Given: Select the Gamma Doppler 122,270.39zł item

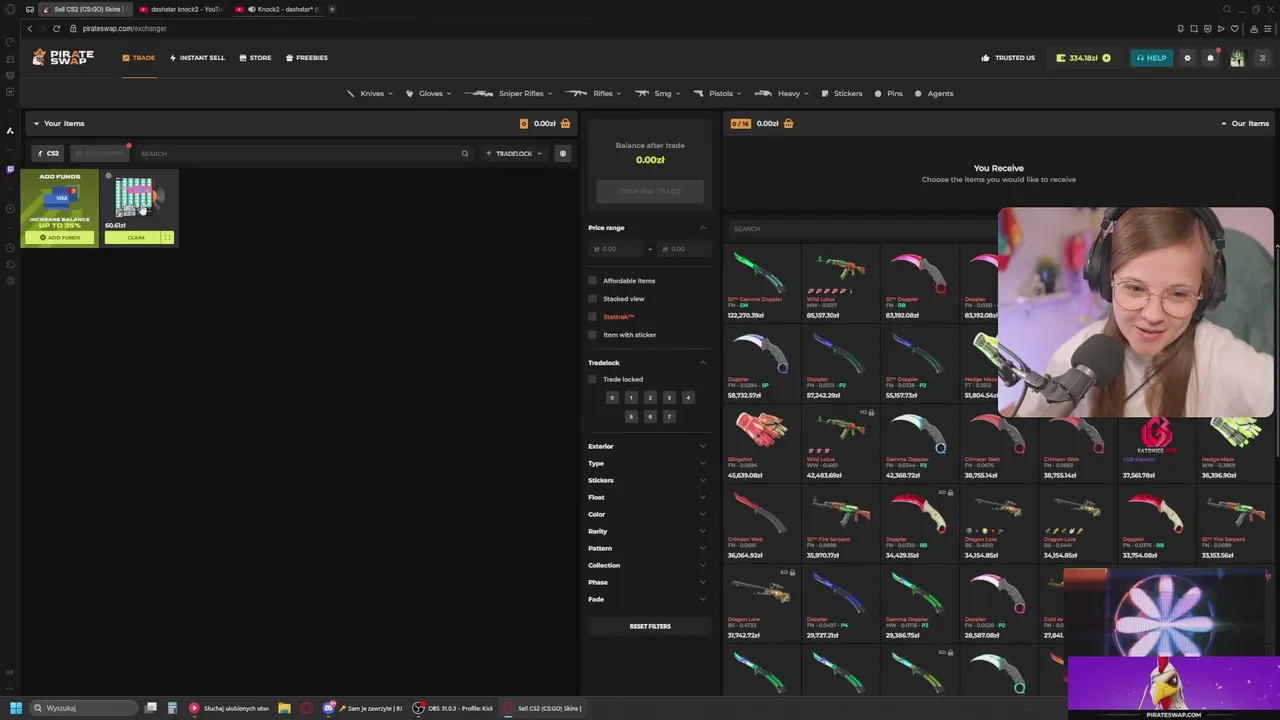Looking at the screenshot, I should coord(761,284).
